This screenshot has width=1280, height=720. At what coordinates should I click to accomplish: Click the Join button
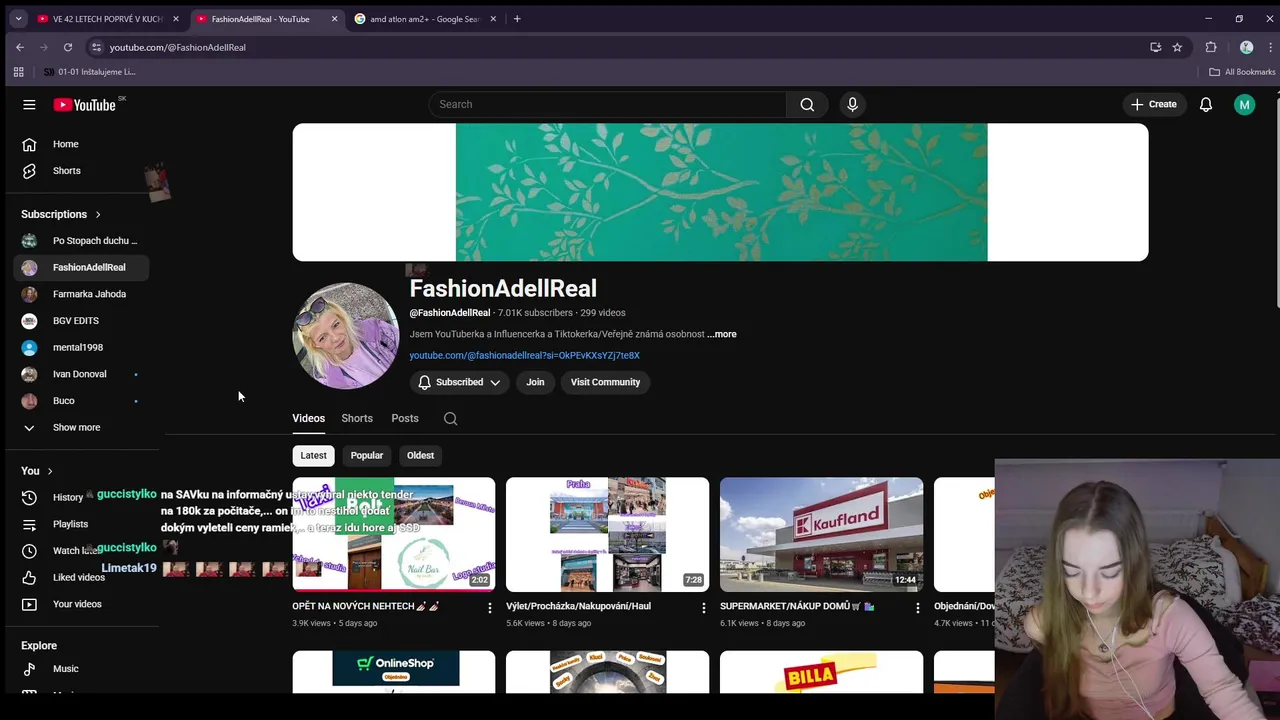point(535,382)
